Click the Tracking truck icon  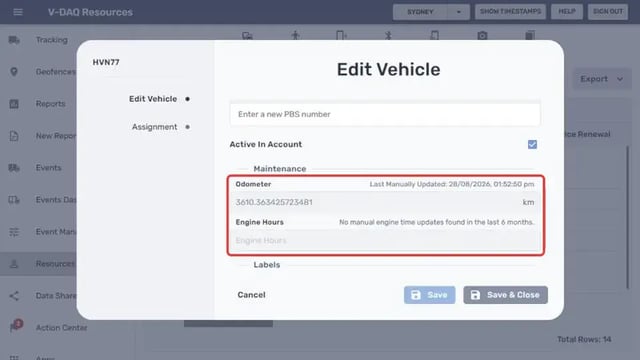14,40
